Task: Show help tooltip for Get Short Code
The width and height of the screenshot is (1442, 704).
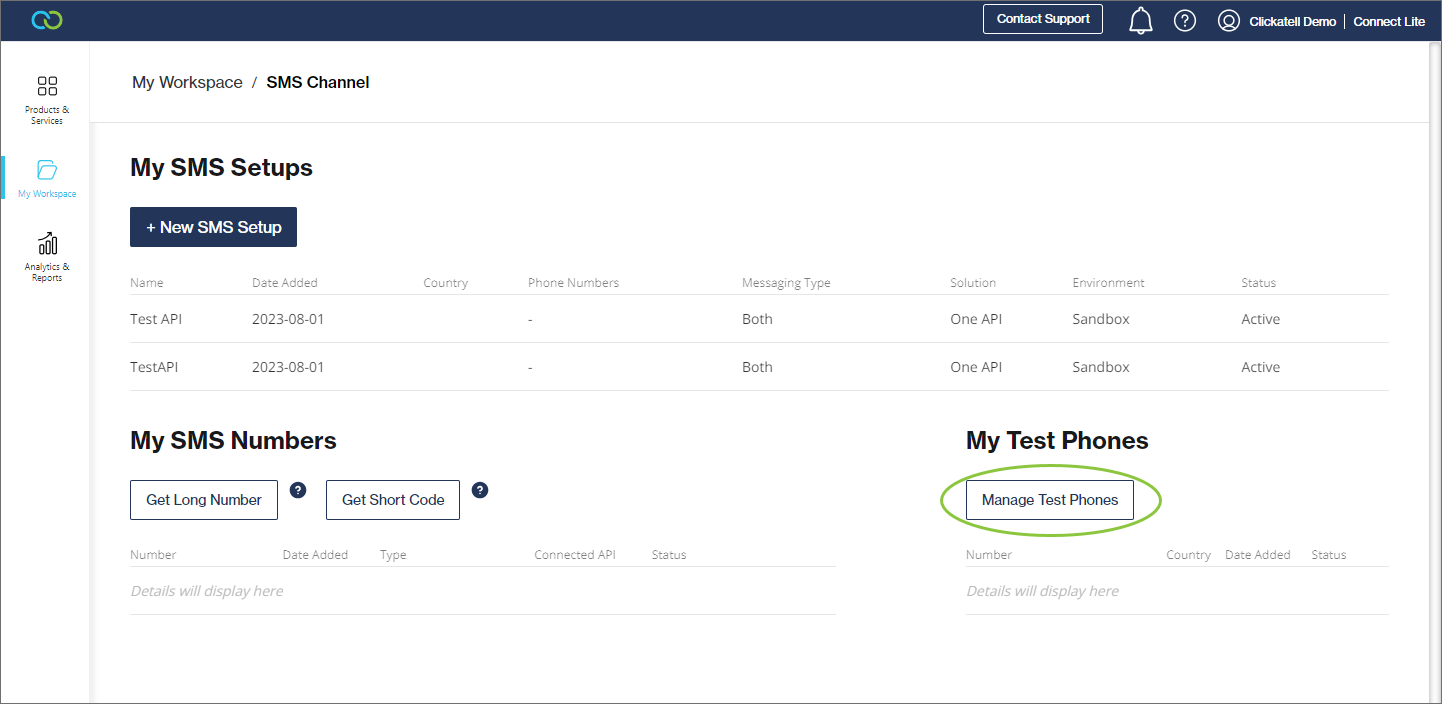Action: coord(480,490)
